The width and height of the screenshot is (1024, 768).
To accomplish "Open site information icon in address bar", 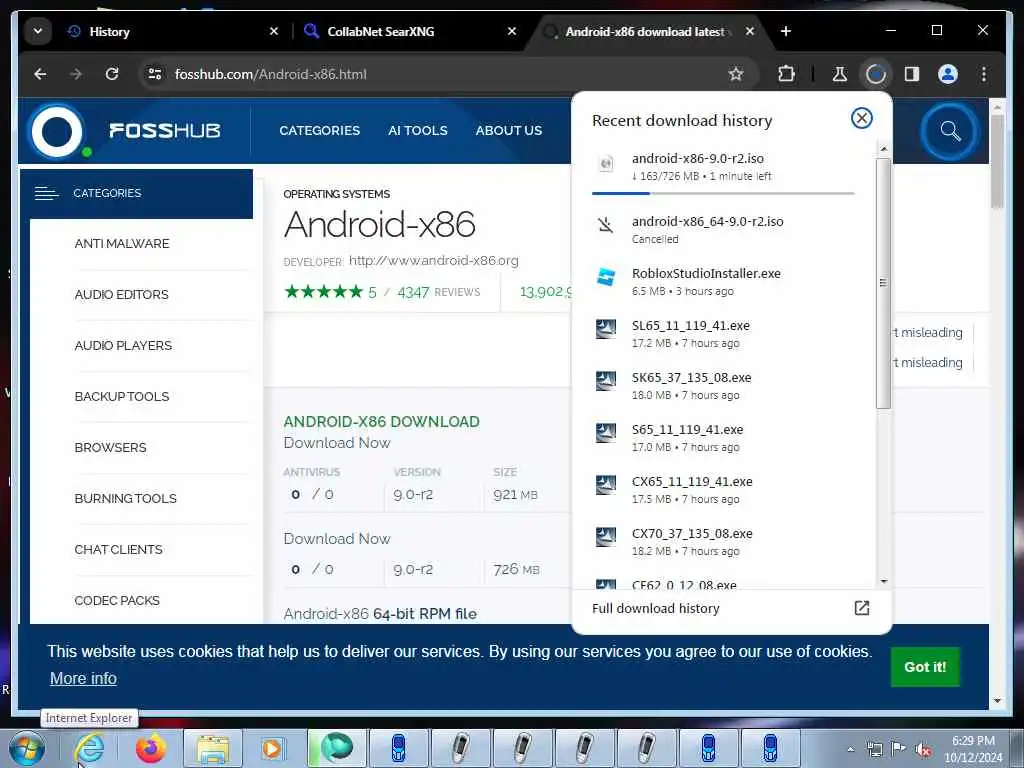I will coord(155,74).
